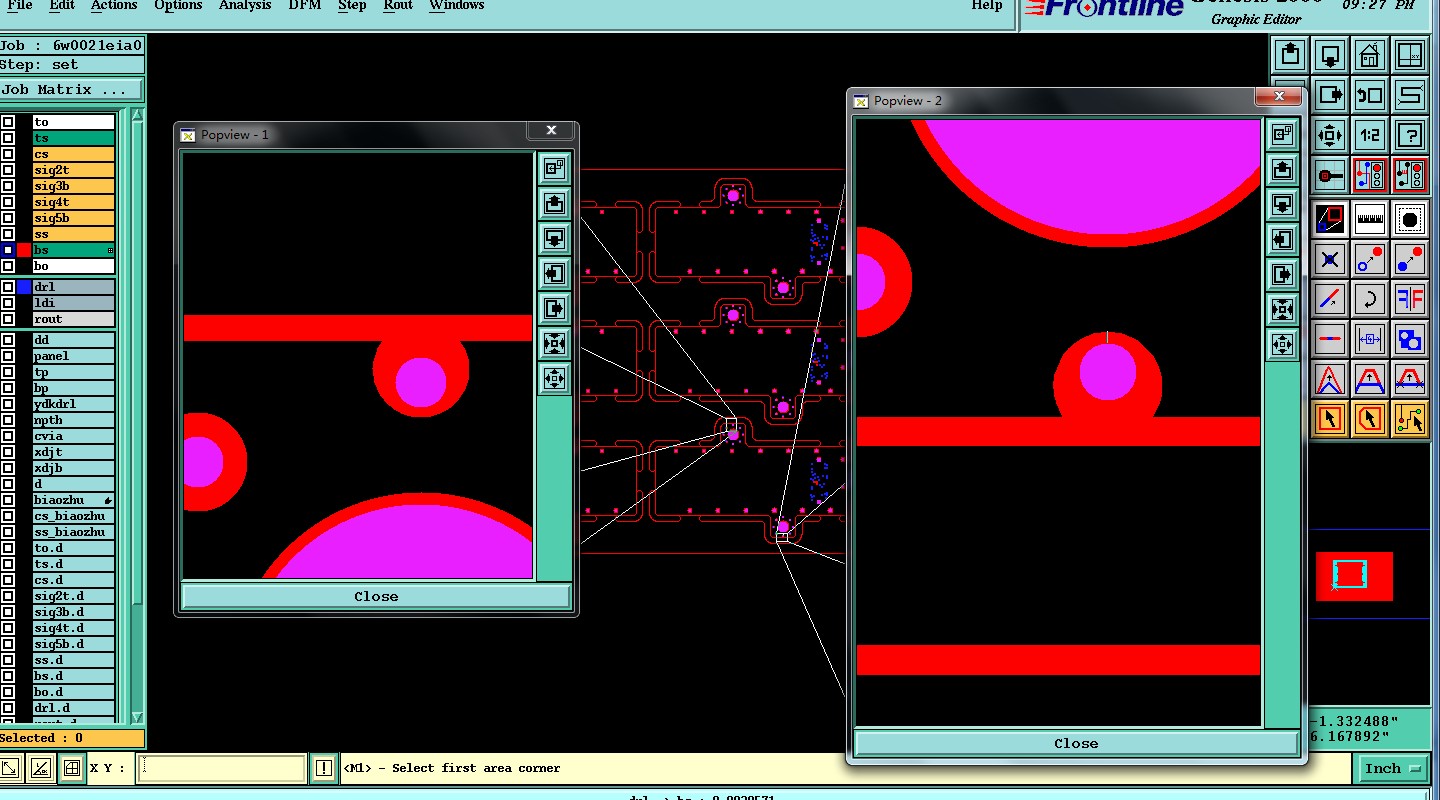Click the polygon arrow select tool

tap(1369, 419)
